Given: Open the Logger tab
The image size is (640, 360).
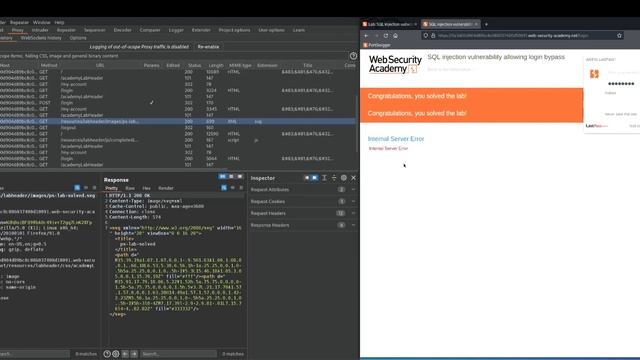Looking at the screenshot, I should point(176,30).
